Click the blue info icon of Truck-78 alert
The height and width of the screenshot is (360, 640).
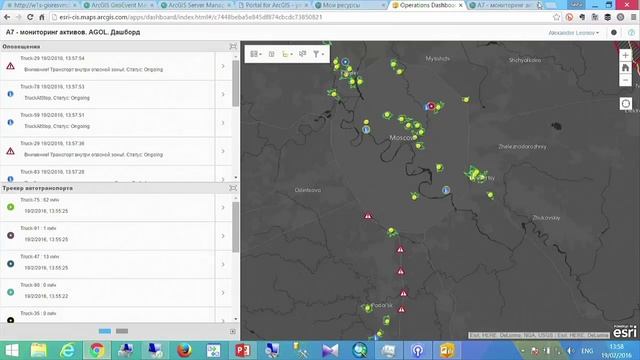(x=11, y=94)
